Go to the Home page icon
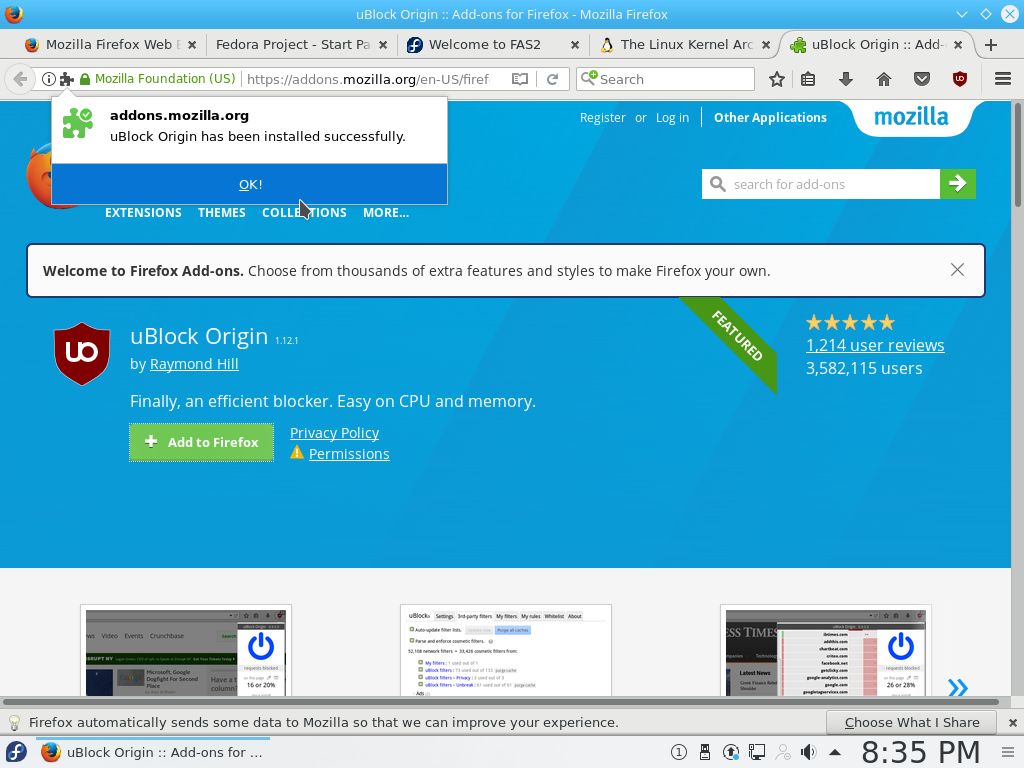Viewport: 1024px width, 768px height. (x=884, y=79)
